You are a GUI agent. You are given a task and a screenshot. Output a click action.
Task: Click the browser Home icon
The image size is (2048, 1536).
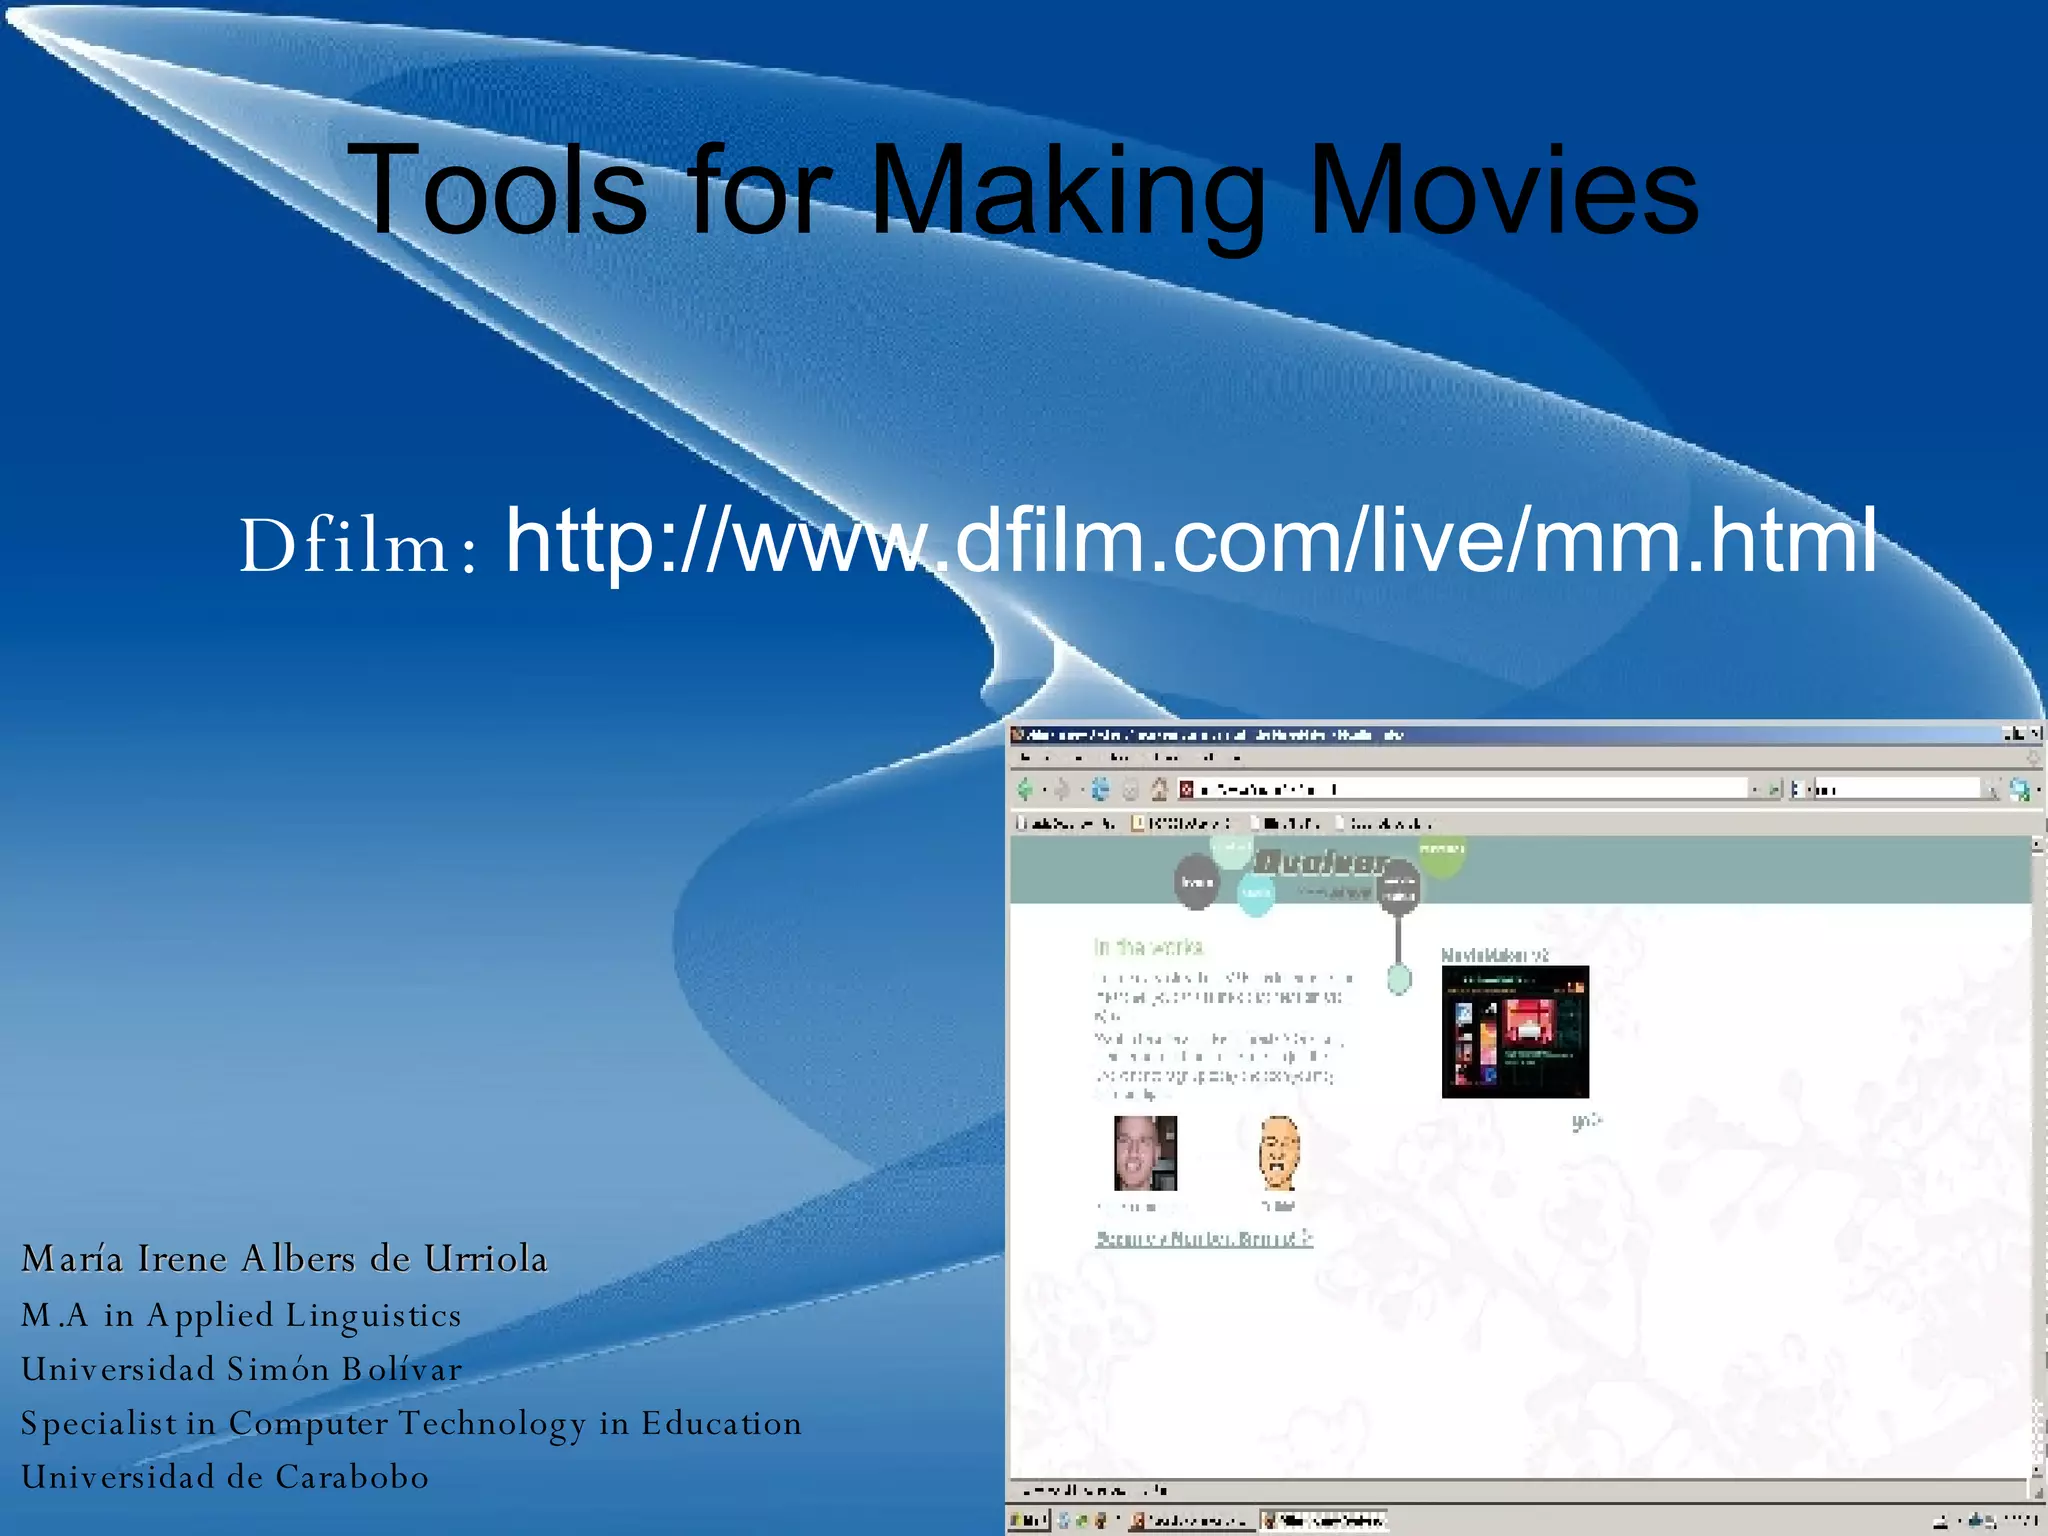pos(1159,790)
